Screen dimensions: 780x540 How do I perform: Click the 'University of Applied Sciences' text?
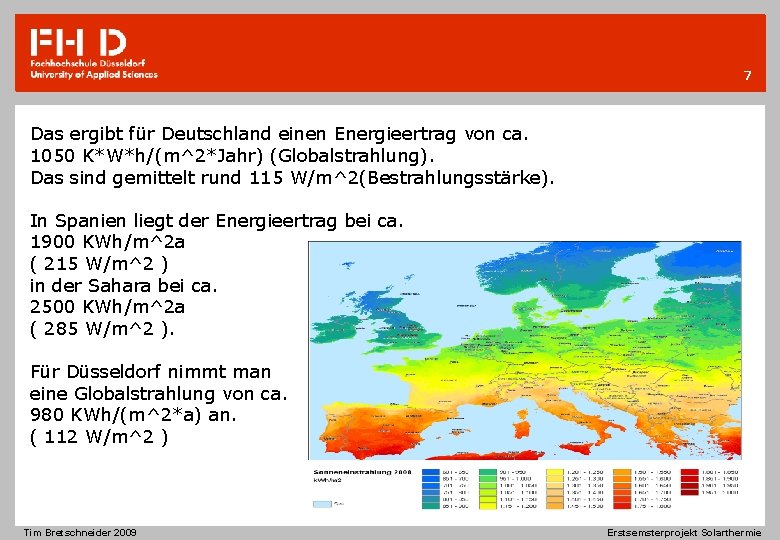tap(94, 75)
